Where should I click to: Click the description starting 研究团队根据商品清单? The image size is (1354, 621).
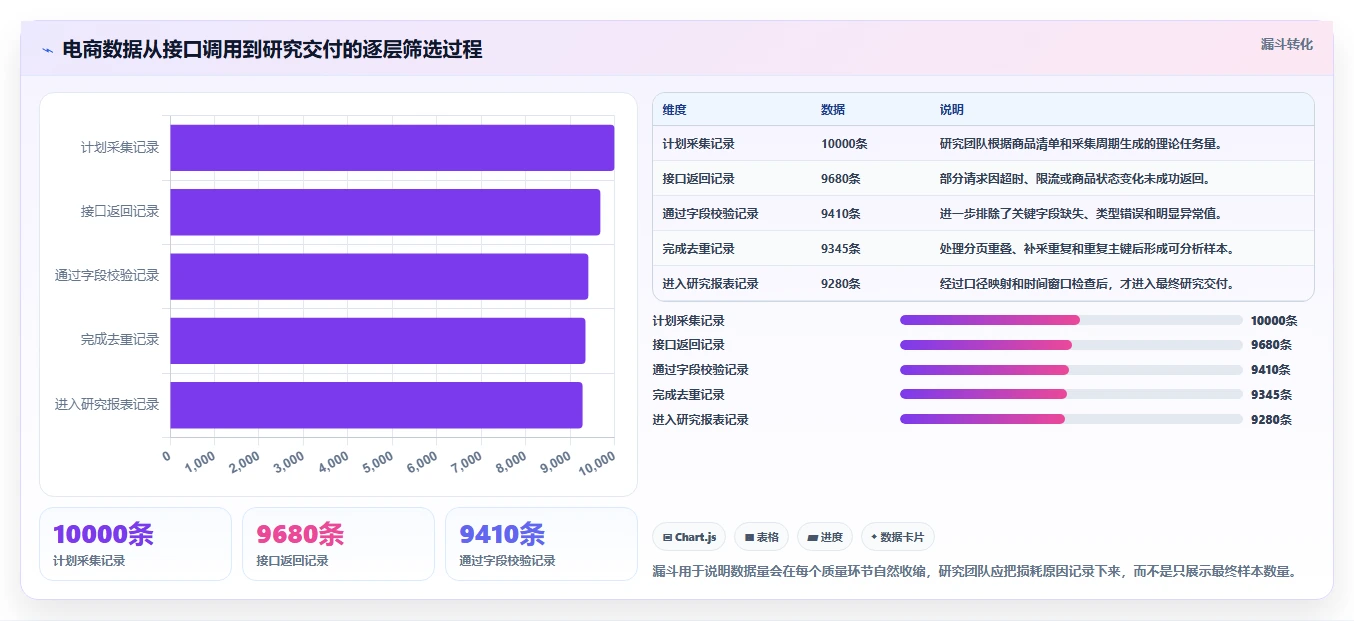1081,144
